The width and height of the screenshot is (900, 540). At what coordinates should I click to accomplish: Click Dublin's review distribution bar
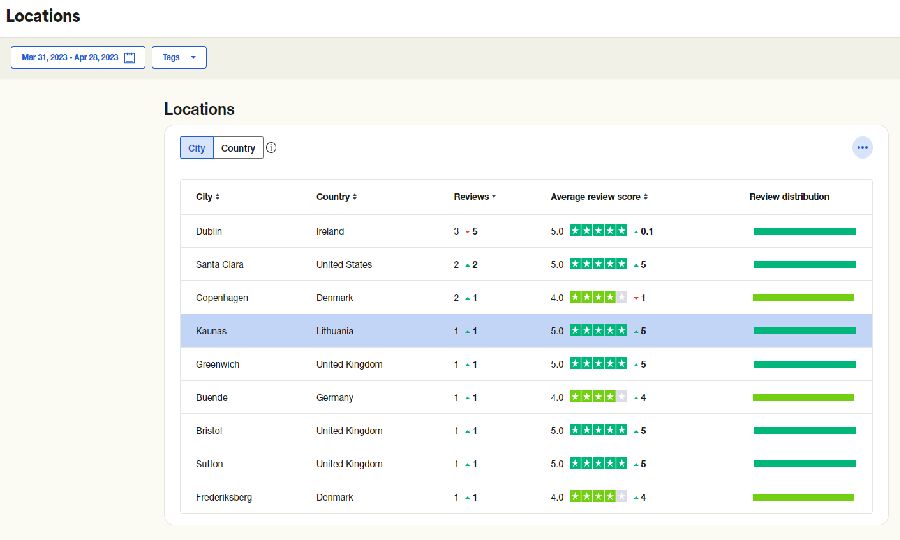pos(804,231)
